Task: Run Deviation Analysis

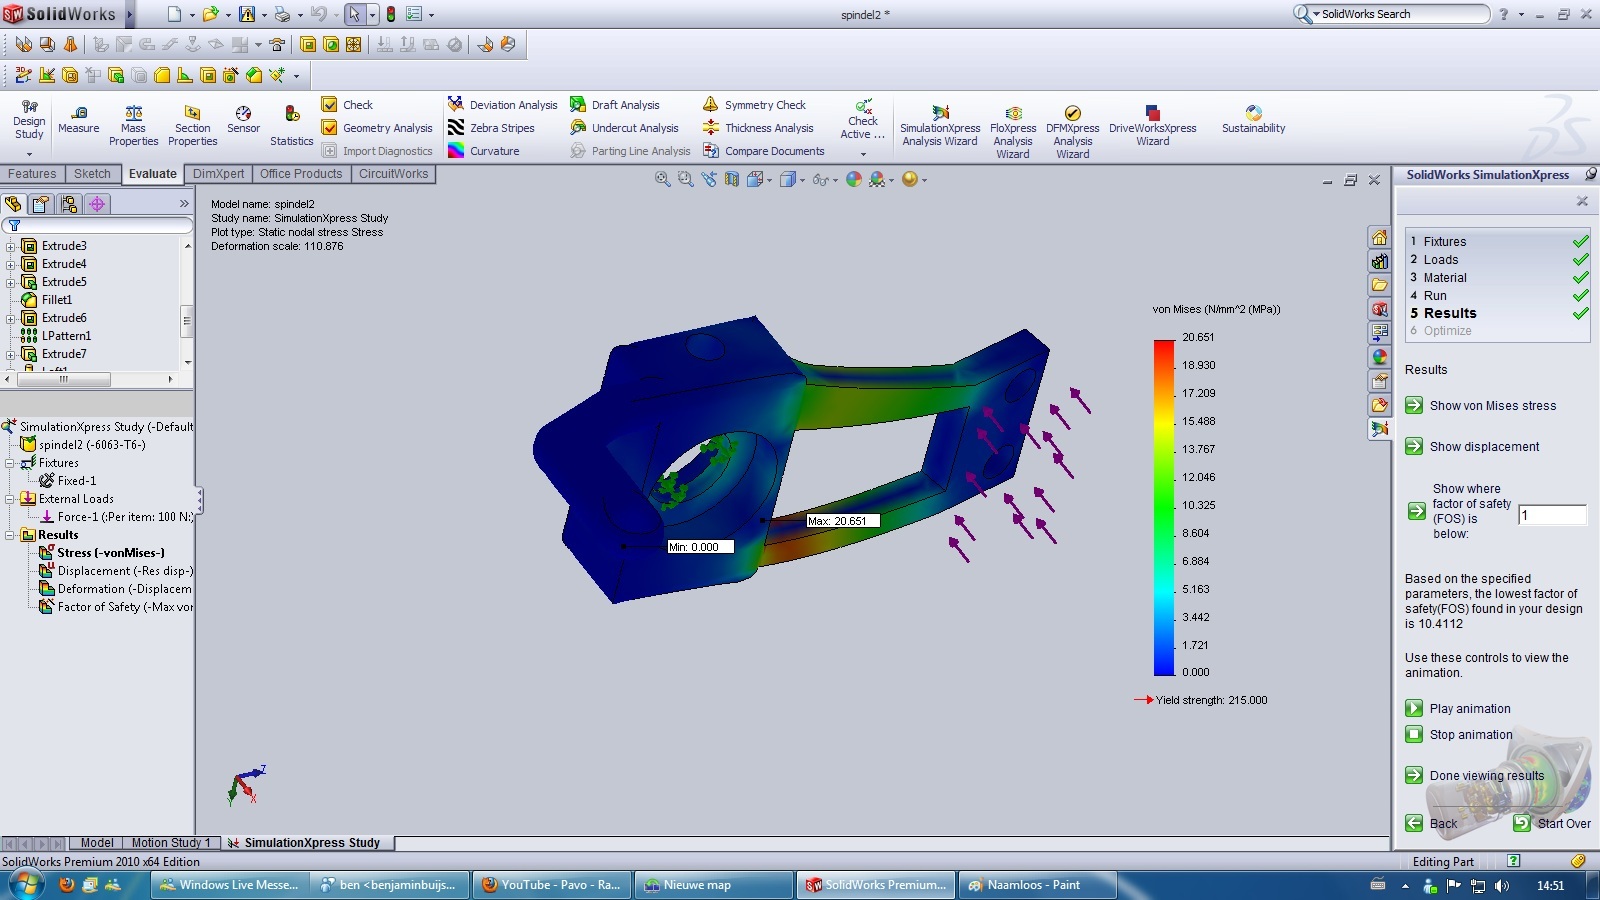Action: [502, 104]
